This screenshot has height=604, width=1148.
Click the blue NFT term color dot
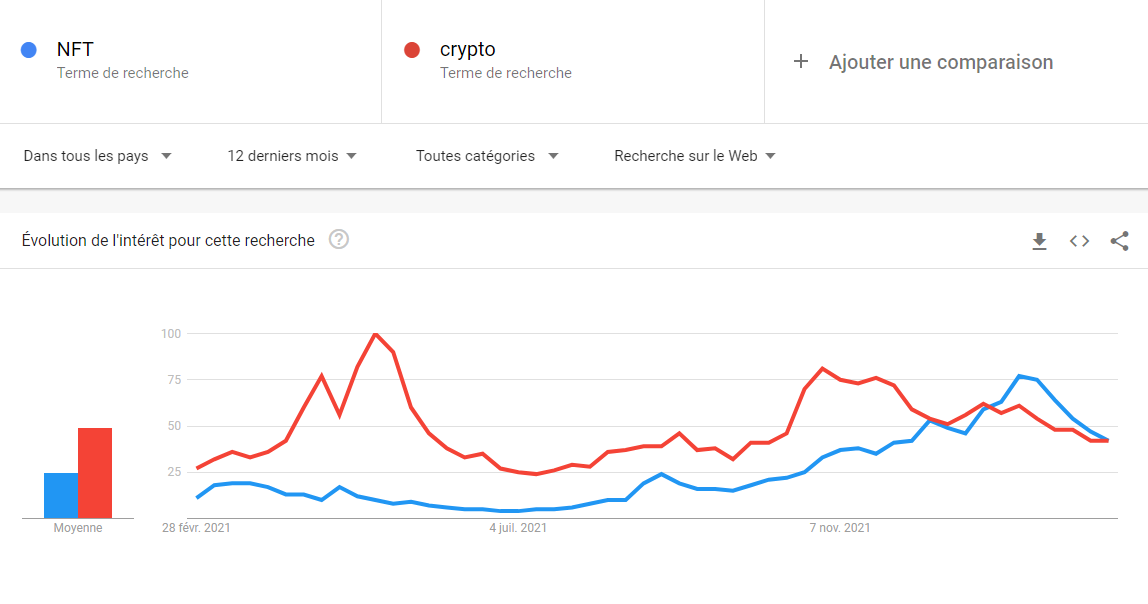pos(27,50)
